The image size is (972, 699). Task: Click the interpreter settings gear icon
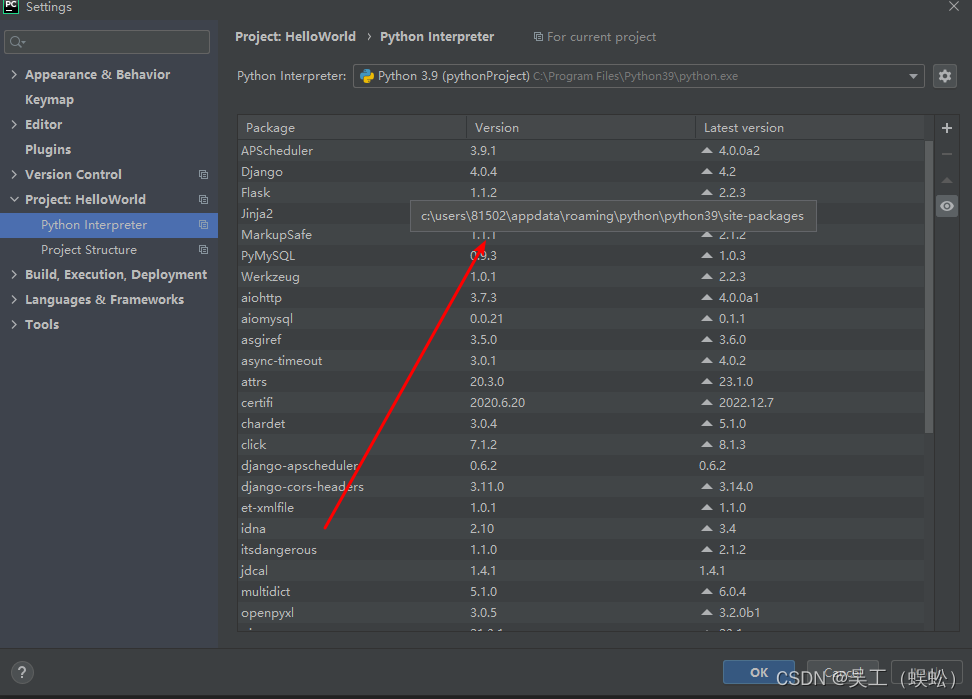pyautogui.click(x=945, y=76)
